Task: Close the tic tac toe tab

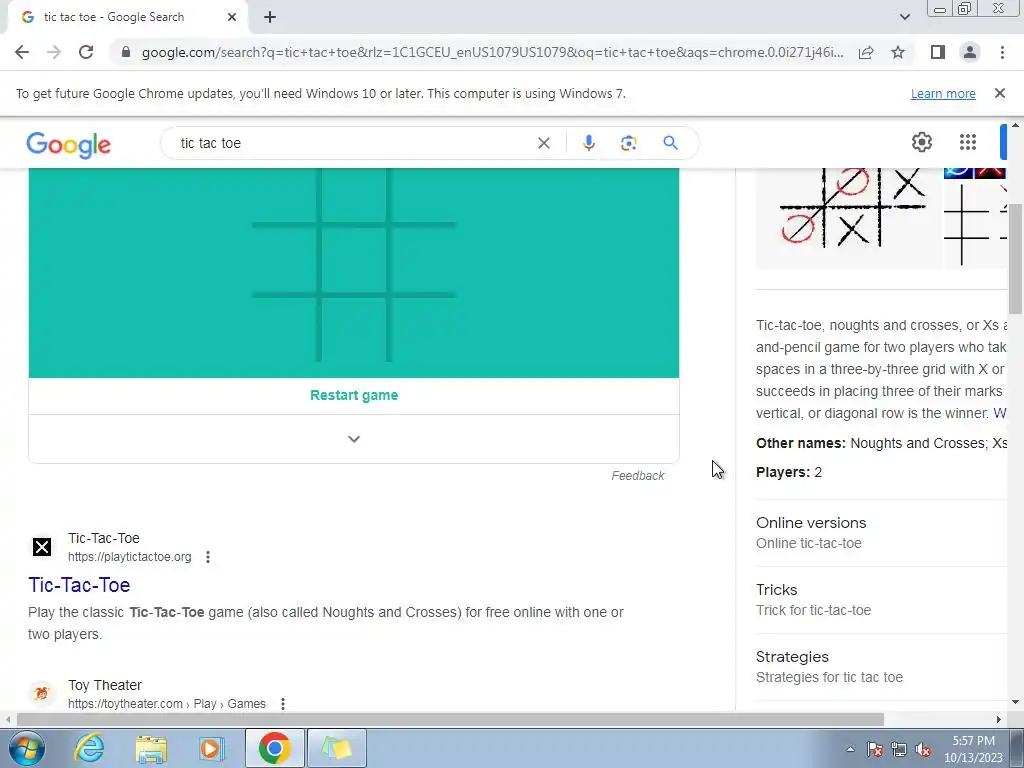Action: pos(232,17)
